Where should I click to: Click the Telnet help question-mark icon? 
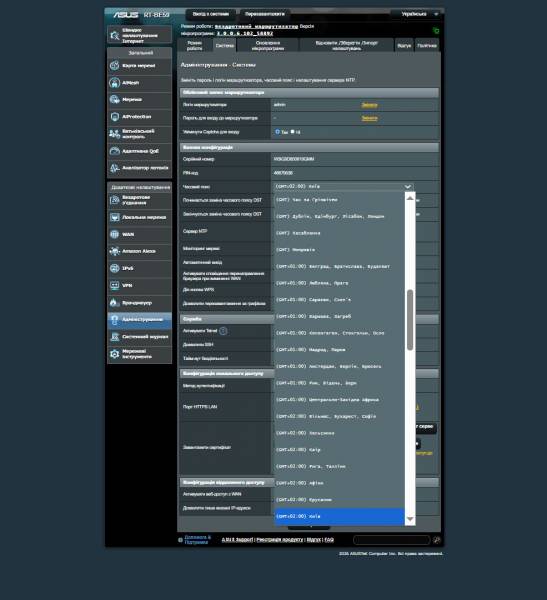point(223,331)
